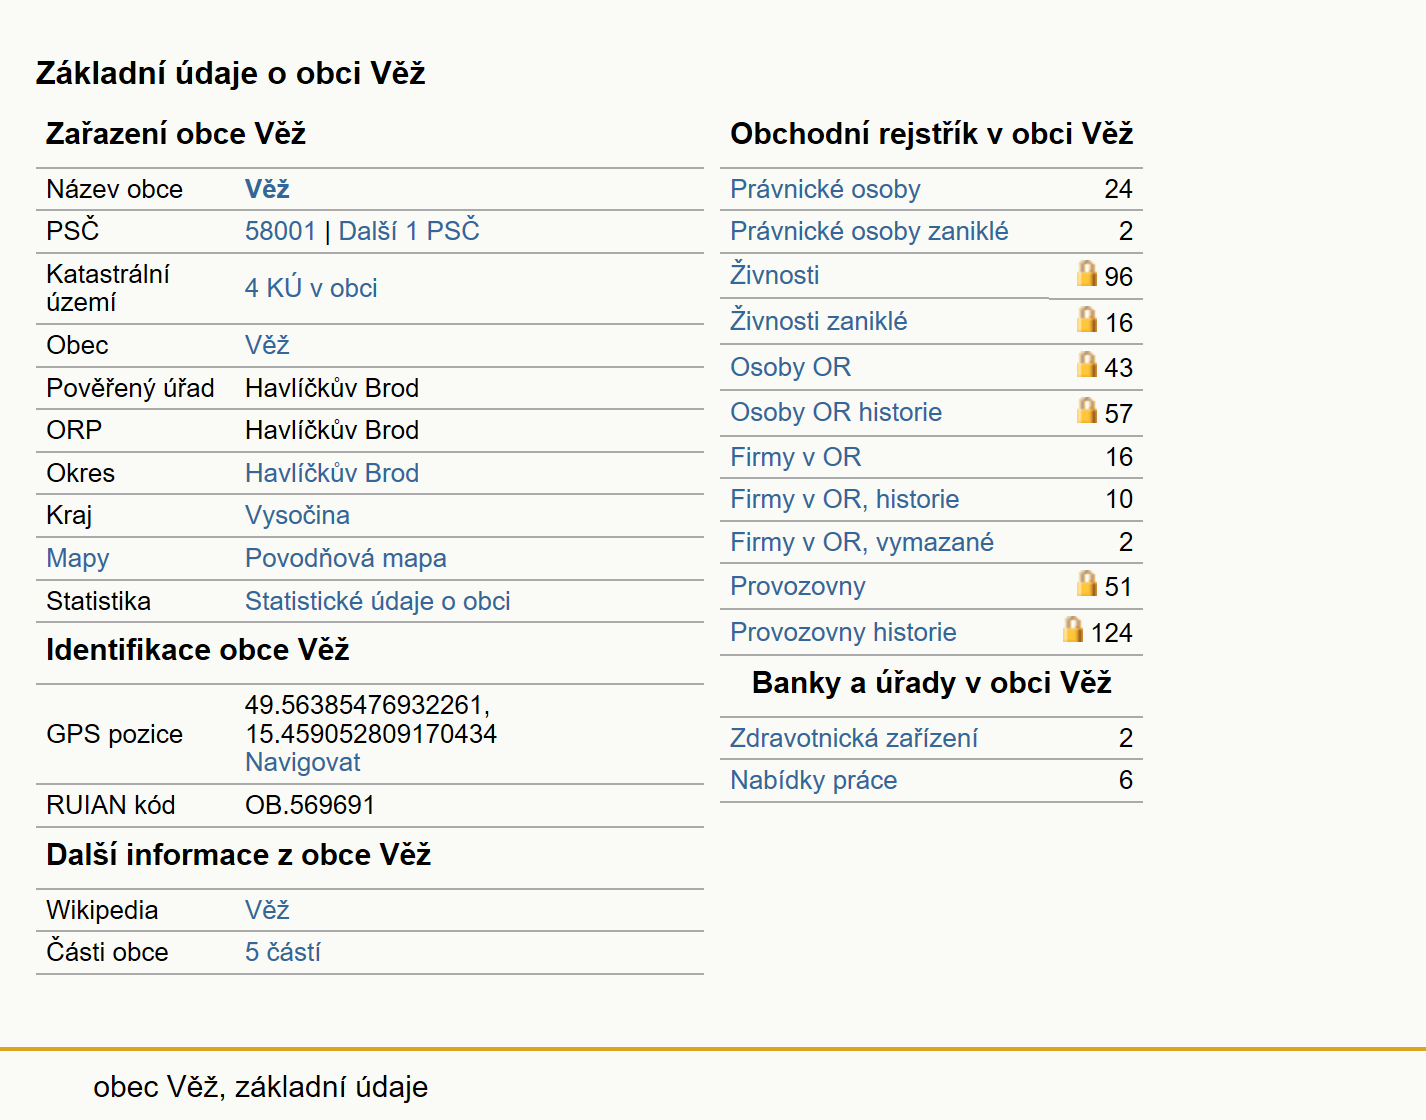This screenshot has width=1426, height=1120.
Task: Go to the Vysočina region link
Action: coord(297,515)
